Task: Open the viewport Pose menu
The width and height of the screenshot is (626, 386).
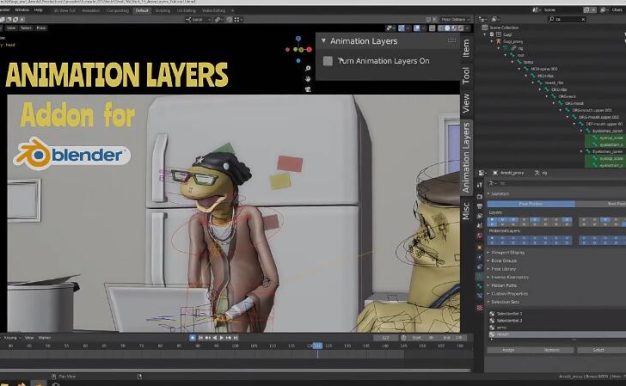Action: pos(41,28)
